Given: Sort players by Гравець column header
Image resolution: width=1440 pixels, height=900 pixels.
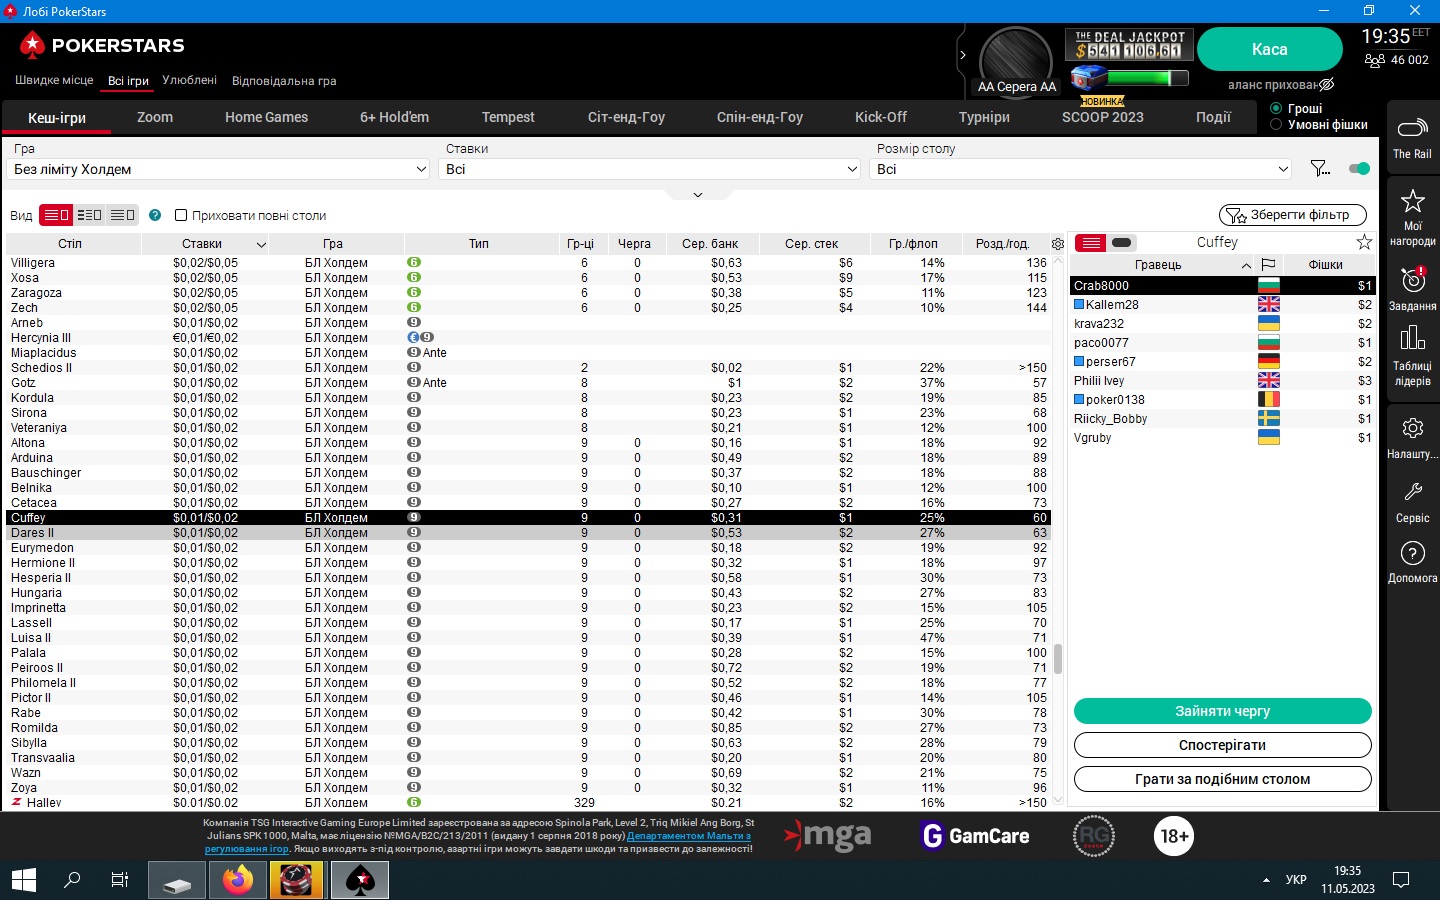Looking at the screenshot, I should 1161,265.
